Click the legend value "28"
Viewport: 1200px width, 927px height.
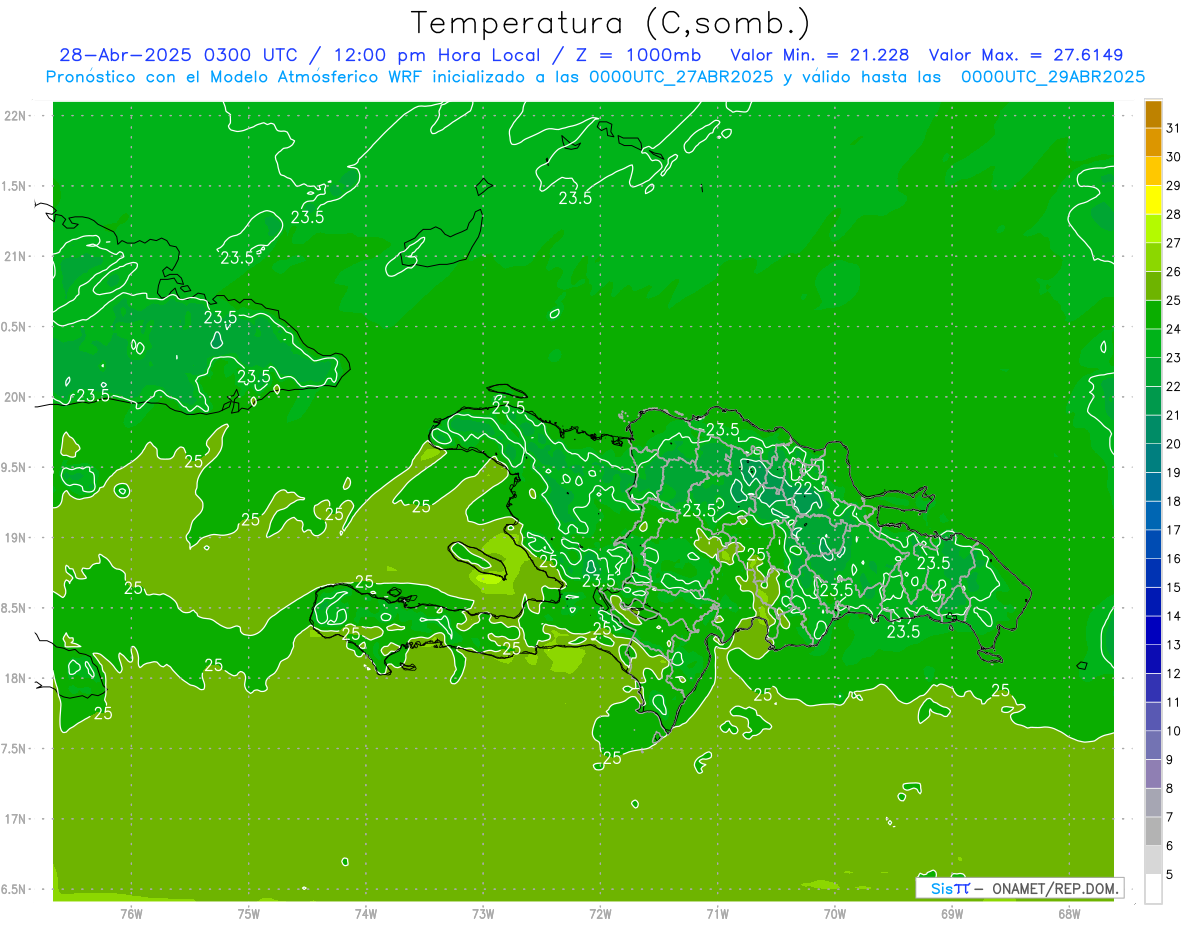[1175, 214]
